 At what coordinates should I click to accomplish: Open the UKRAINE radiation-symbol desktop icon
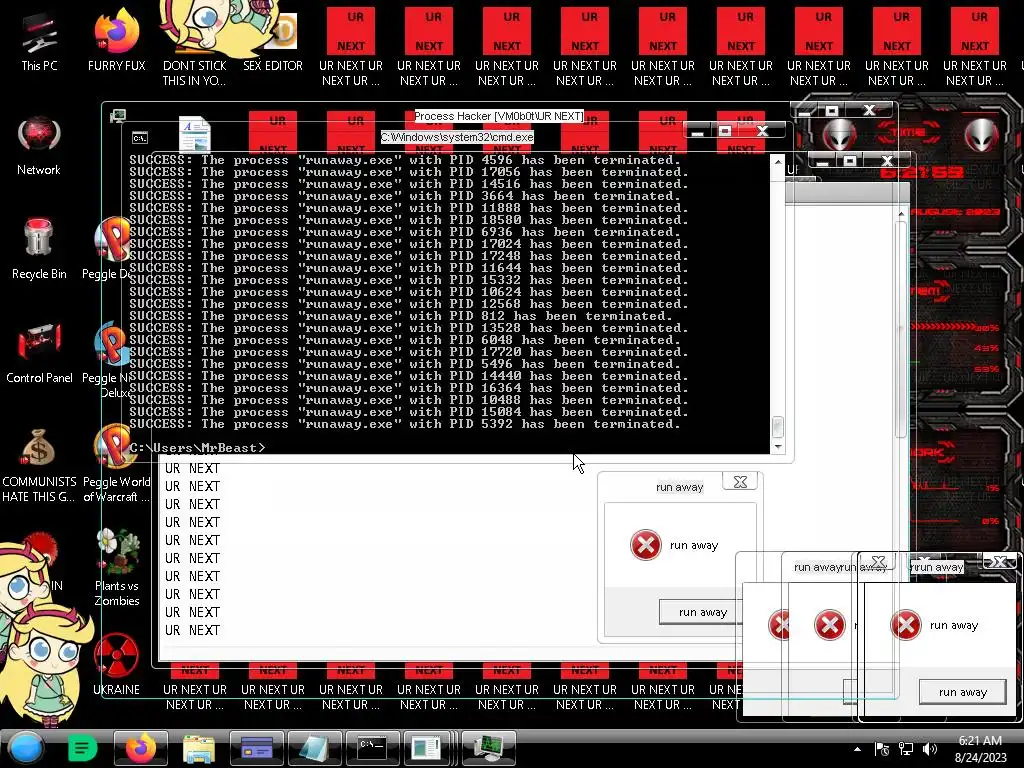(116, 665)
